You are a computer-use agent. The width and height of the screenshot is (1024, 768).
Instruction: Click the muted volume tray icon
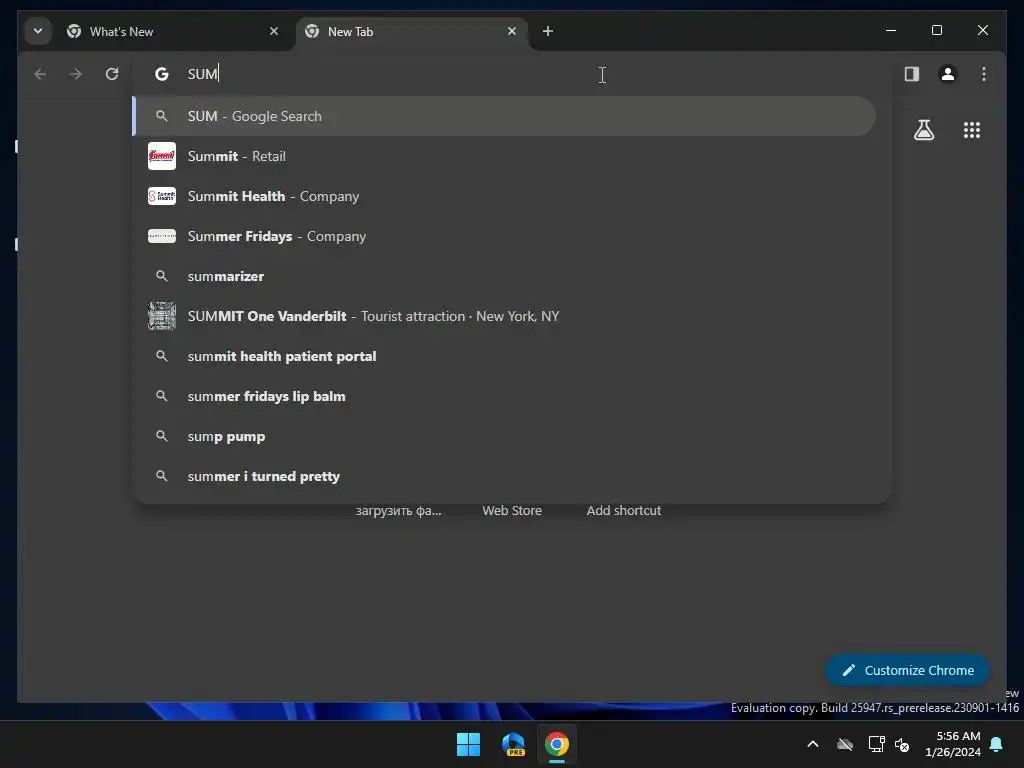click(x=902, y=744)
